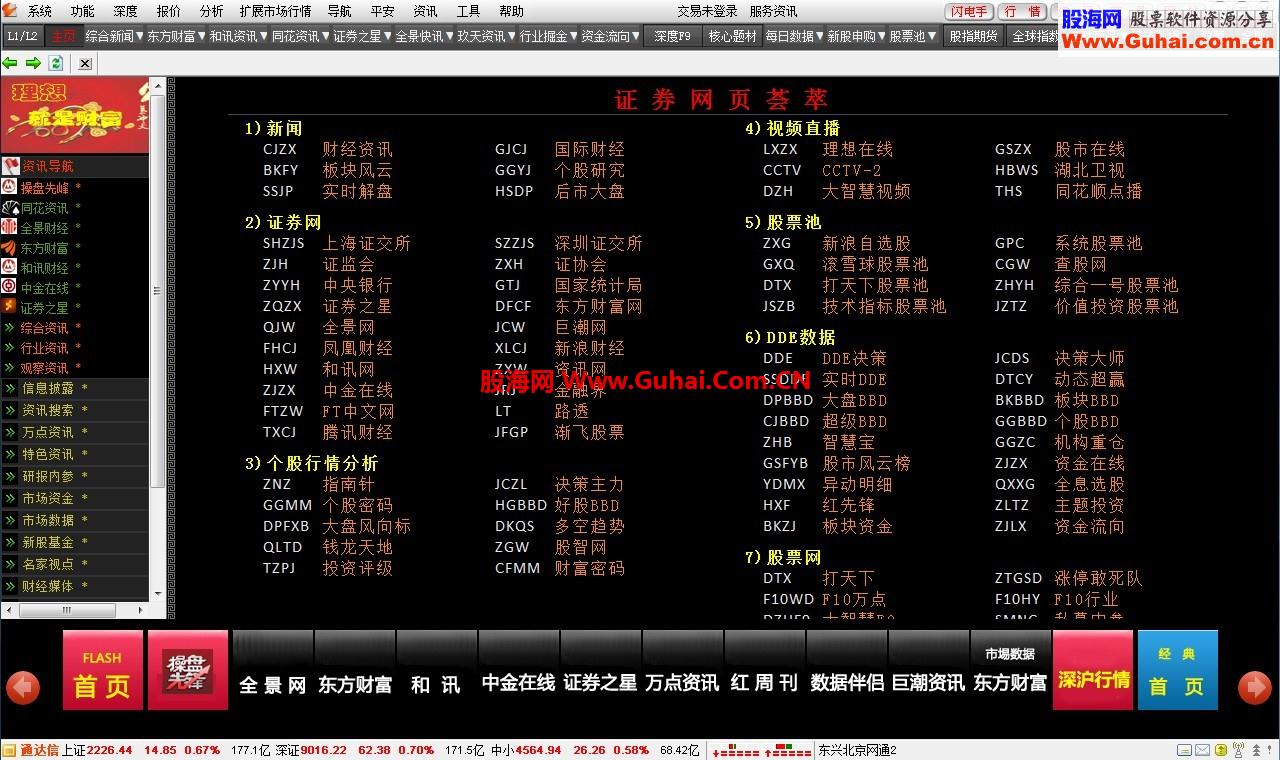1280x760 pixels.
Task: Select the 主页 tab in the toolbar
Action: tap(63, 36)
